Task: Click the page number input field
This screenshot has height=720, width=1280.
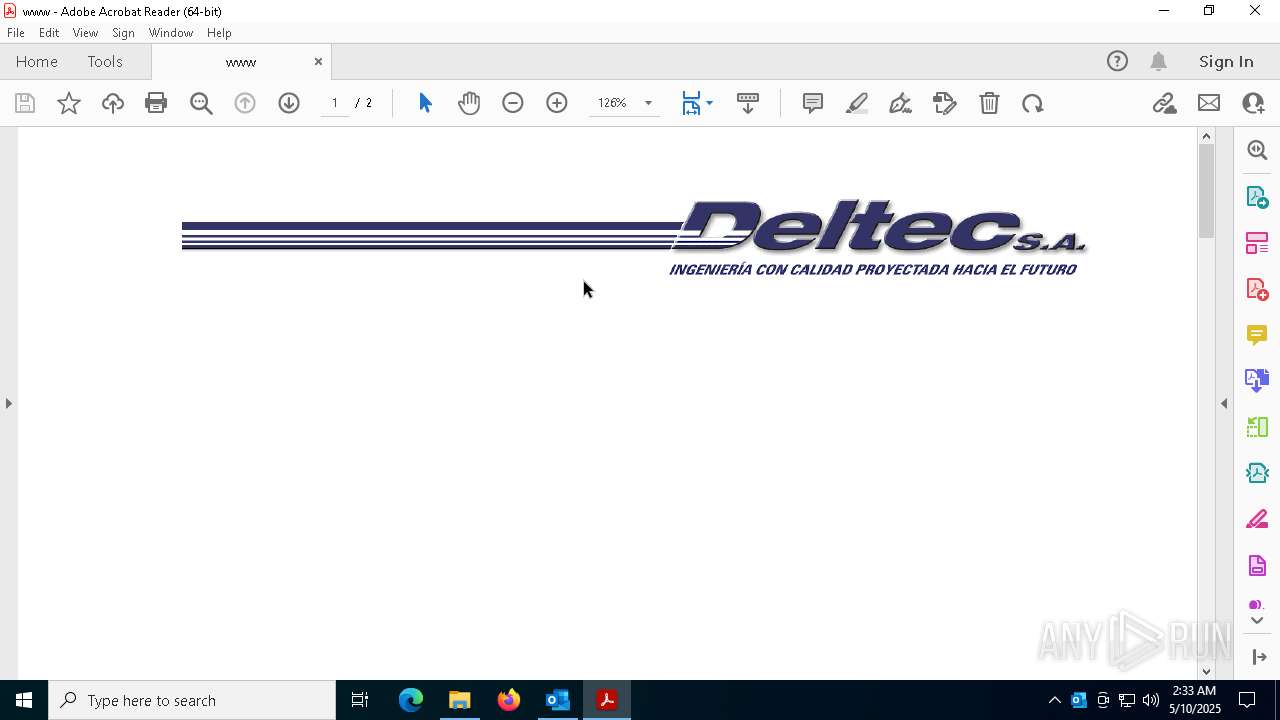Action: pyautogui.click(x=335, y=103)
